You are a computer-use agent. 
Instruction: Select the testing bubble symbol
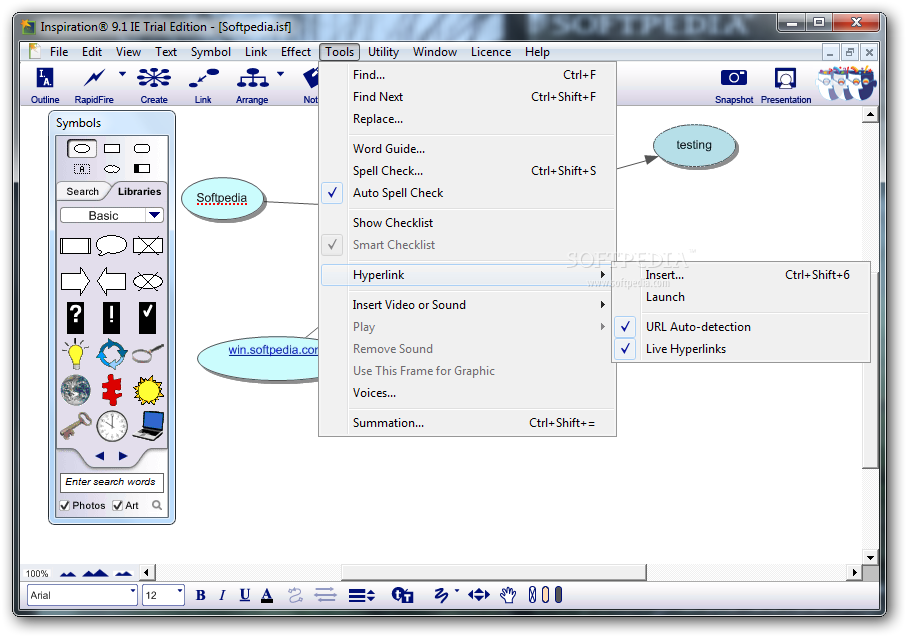pos(694,146)
